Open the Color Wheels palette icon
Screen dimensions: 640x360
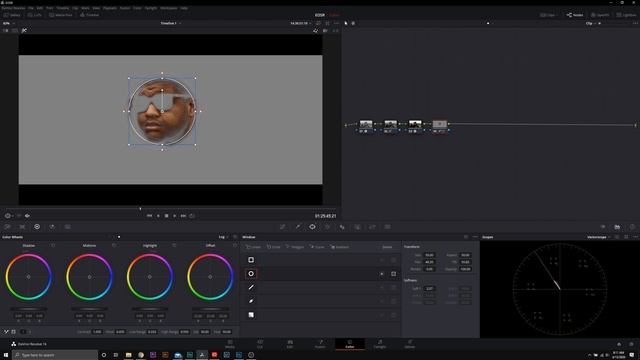(37, 227)
